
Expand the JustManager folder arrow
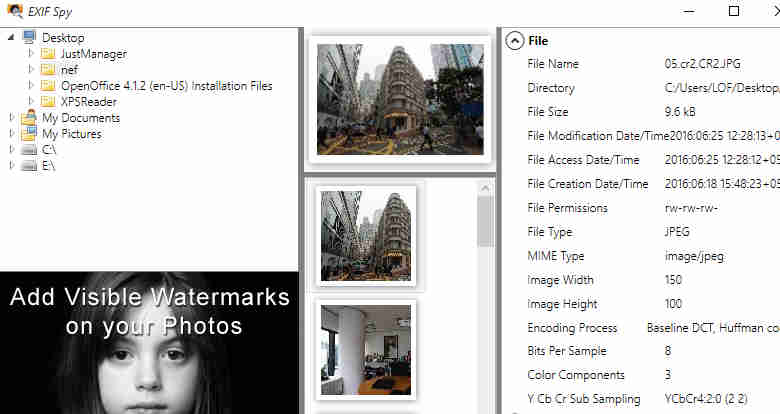pyautogui.click(x=31, y=53)
